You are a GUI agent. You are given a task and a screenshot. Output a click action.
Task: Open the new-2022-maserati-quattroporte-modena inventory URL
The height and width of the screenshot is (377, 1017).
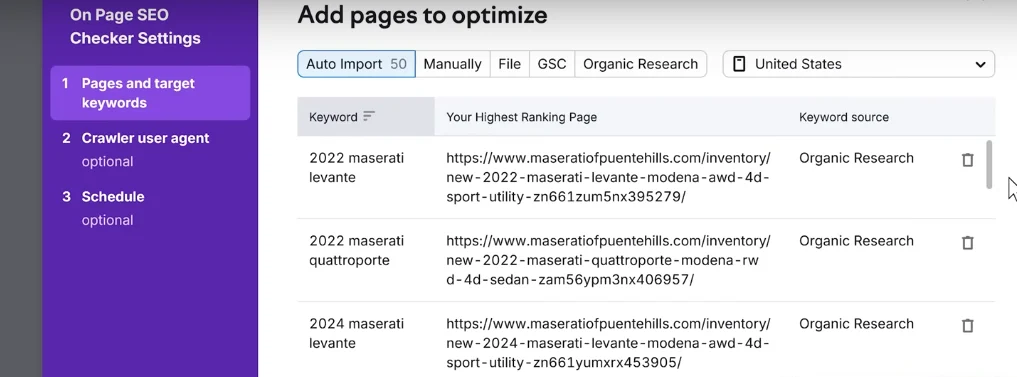608,260
